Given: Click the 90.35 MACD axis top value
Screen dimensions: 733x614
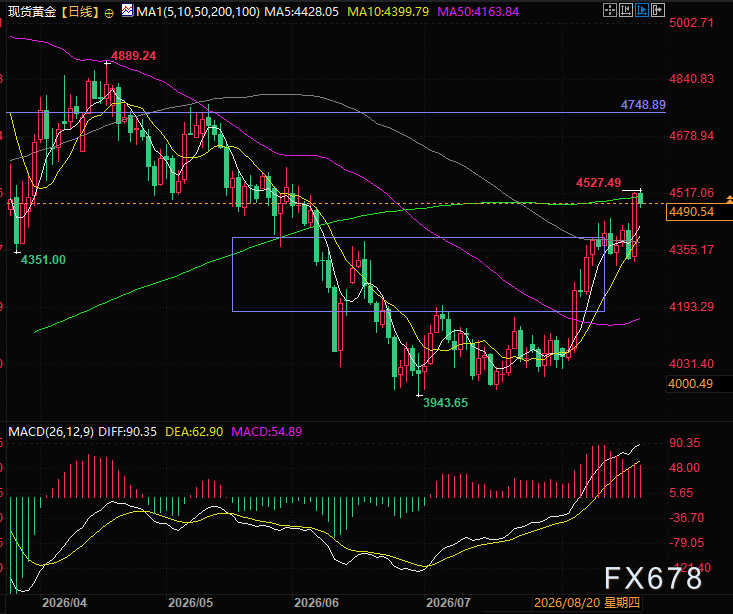Looking at the screenshot, I should pos(684,443).
